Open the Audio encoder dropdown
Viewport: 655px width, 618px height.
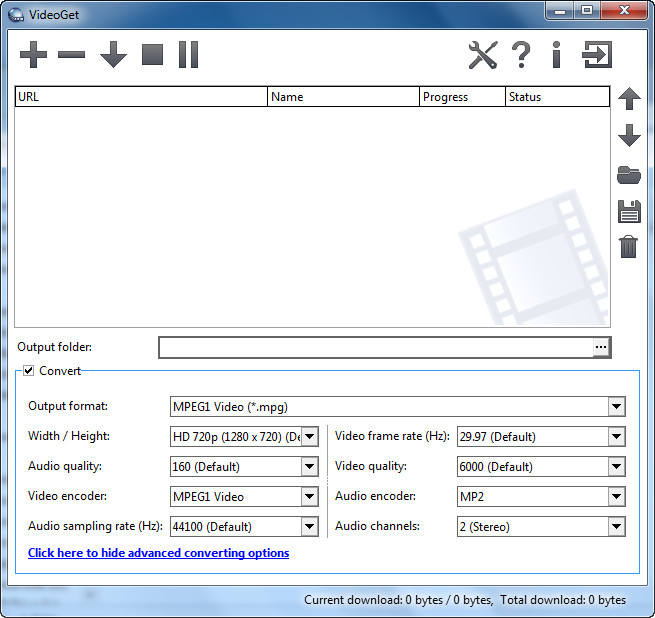[617, 496]
